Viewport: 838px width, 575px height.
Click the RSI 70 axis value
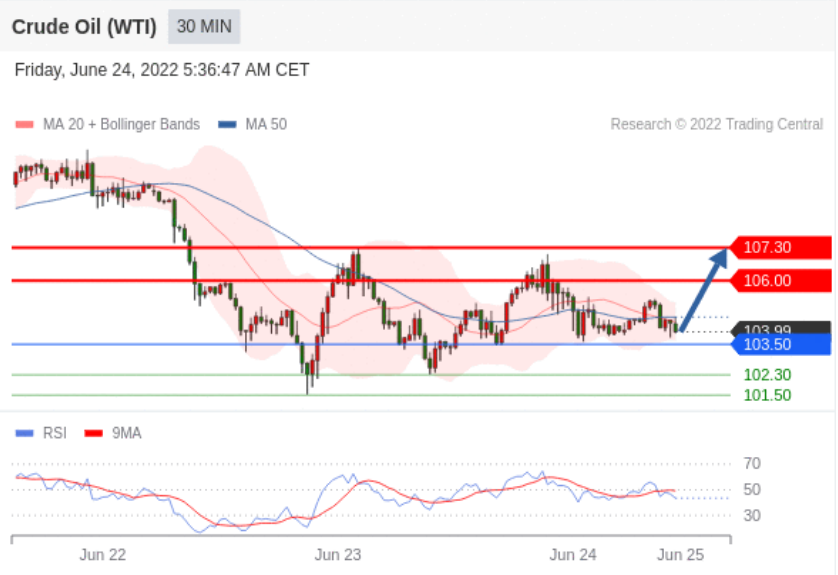[x=752, y=463]
